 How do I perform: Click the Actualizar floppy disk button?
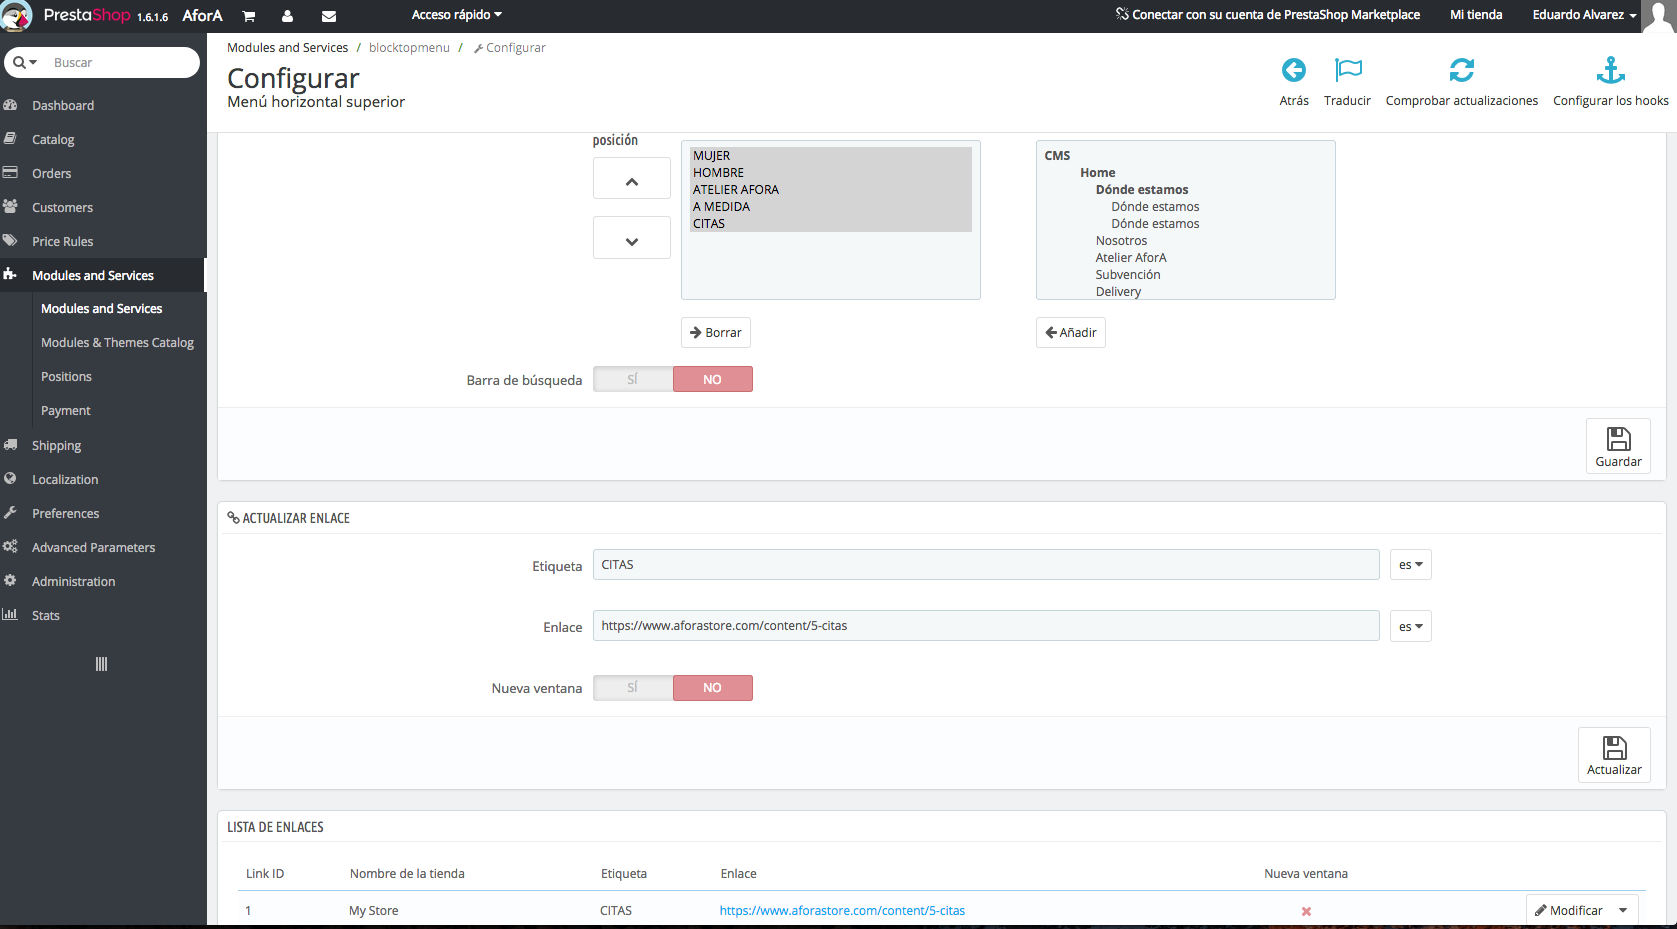[1614, 755]
